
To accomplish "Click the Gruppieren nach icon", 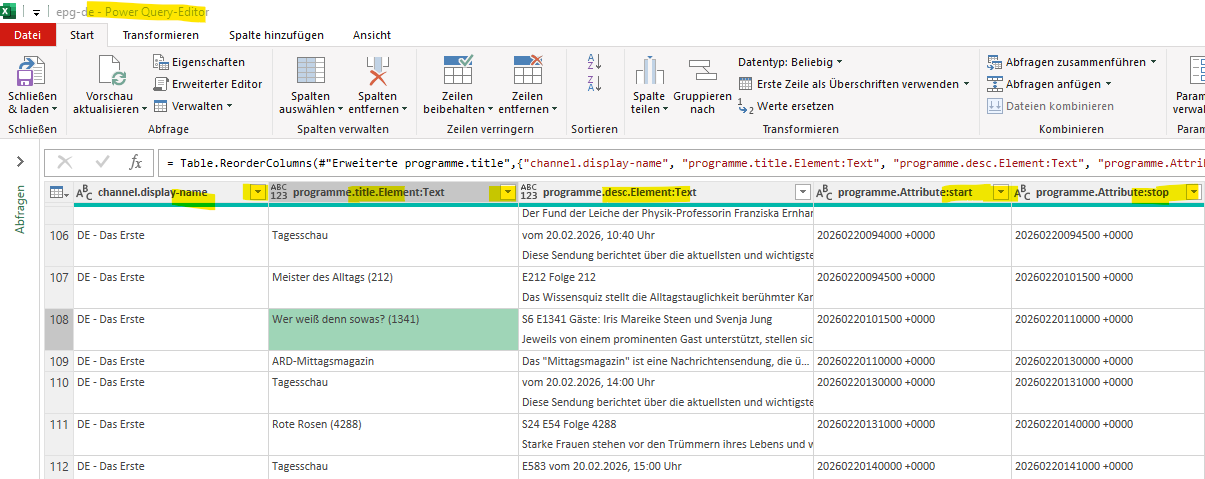I will [x=702, y=75].
